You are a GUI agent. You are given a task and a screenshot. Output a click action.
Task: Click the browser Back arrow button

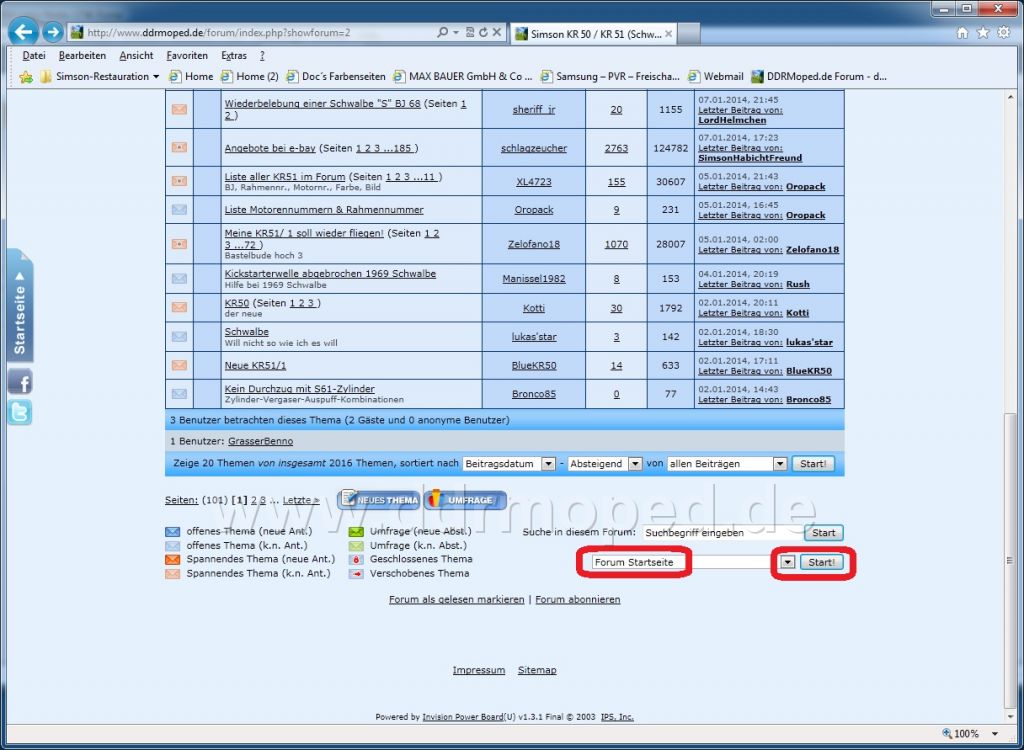(23, 31)
